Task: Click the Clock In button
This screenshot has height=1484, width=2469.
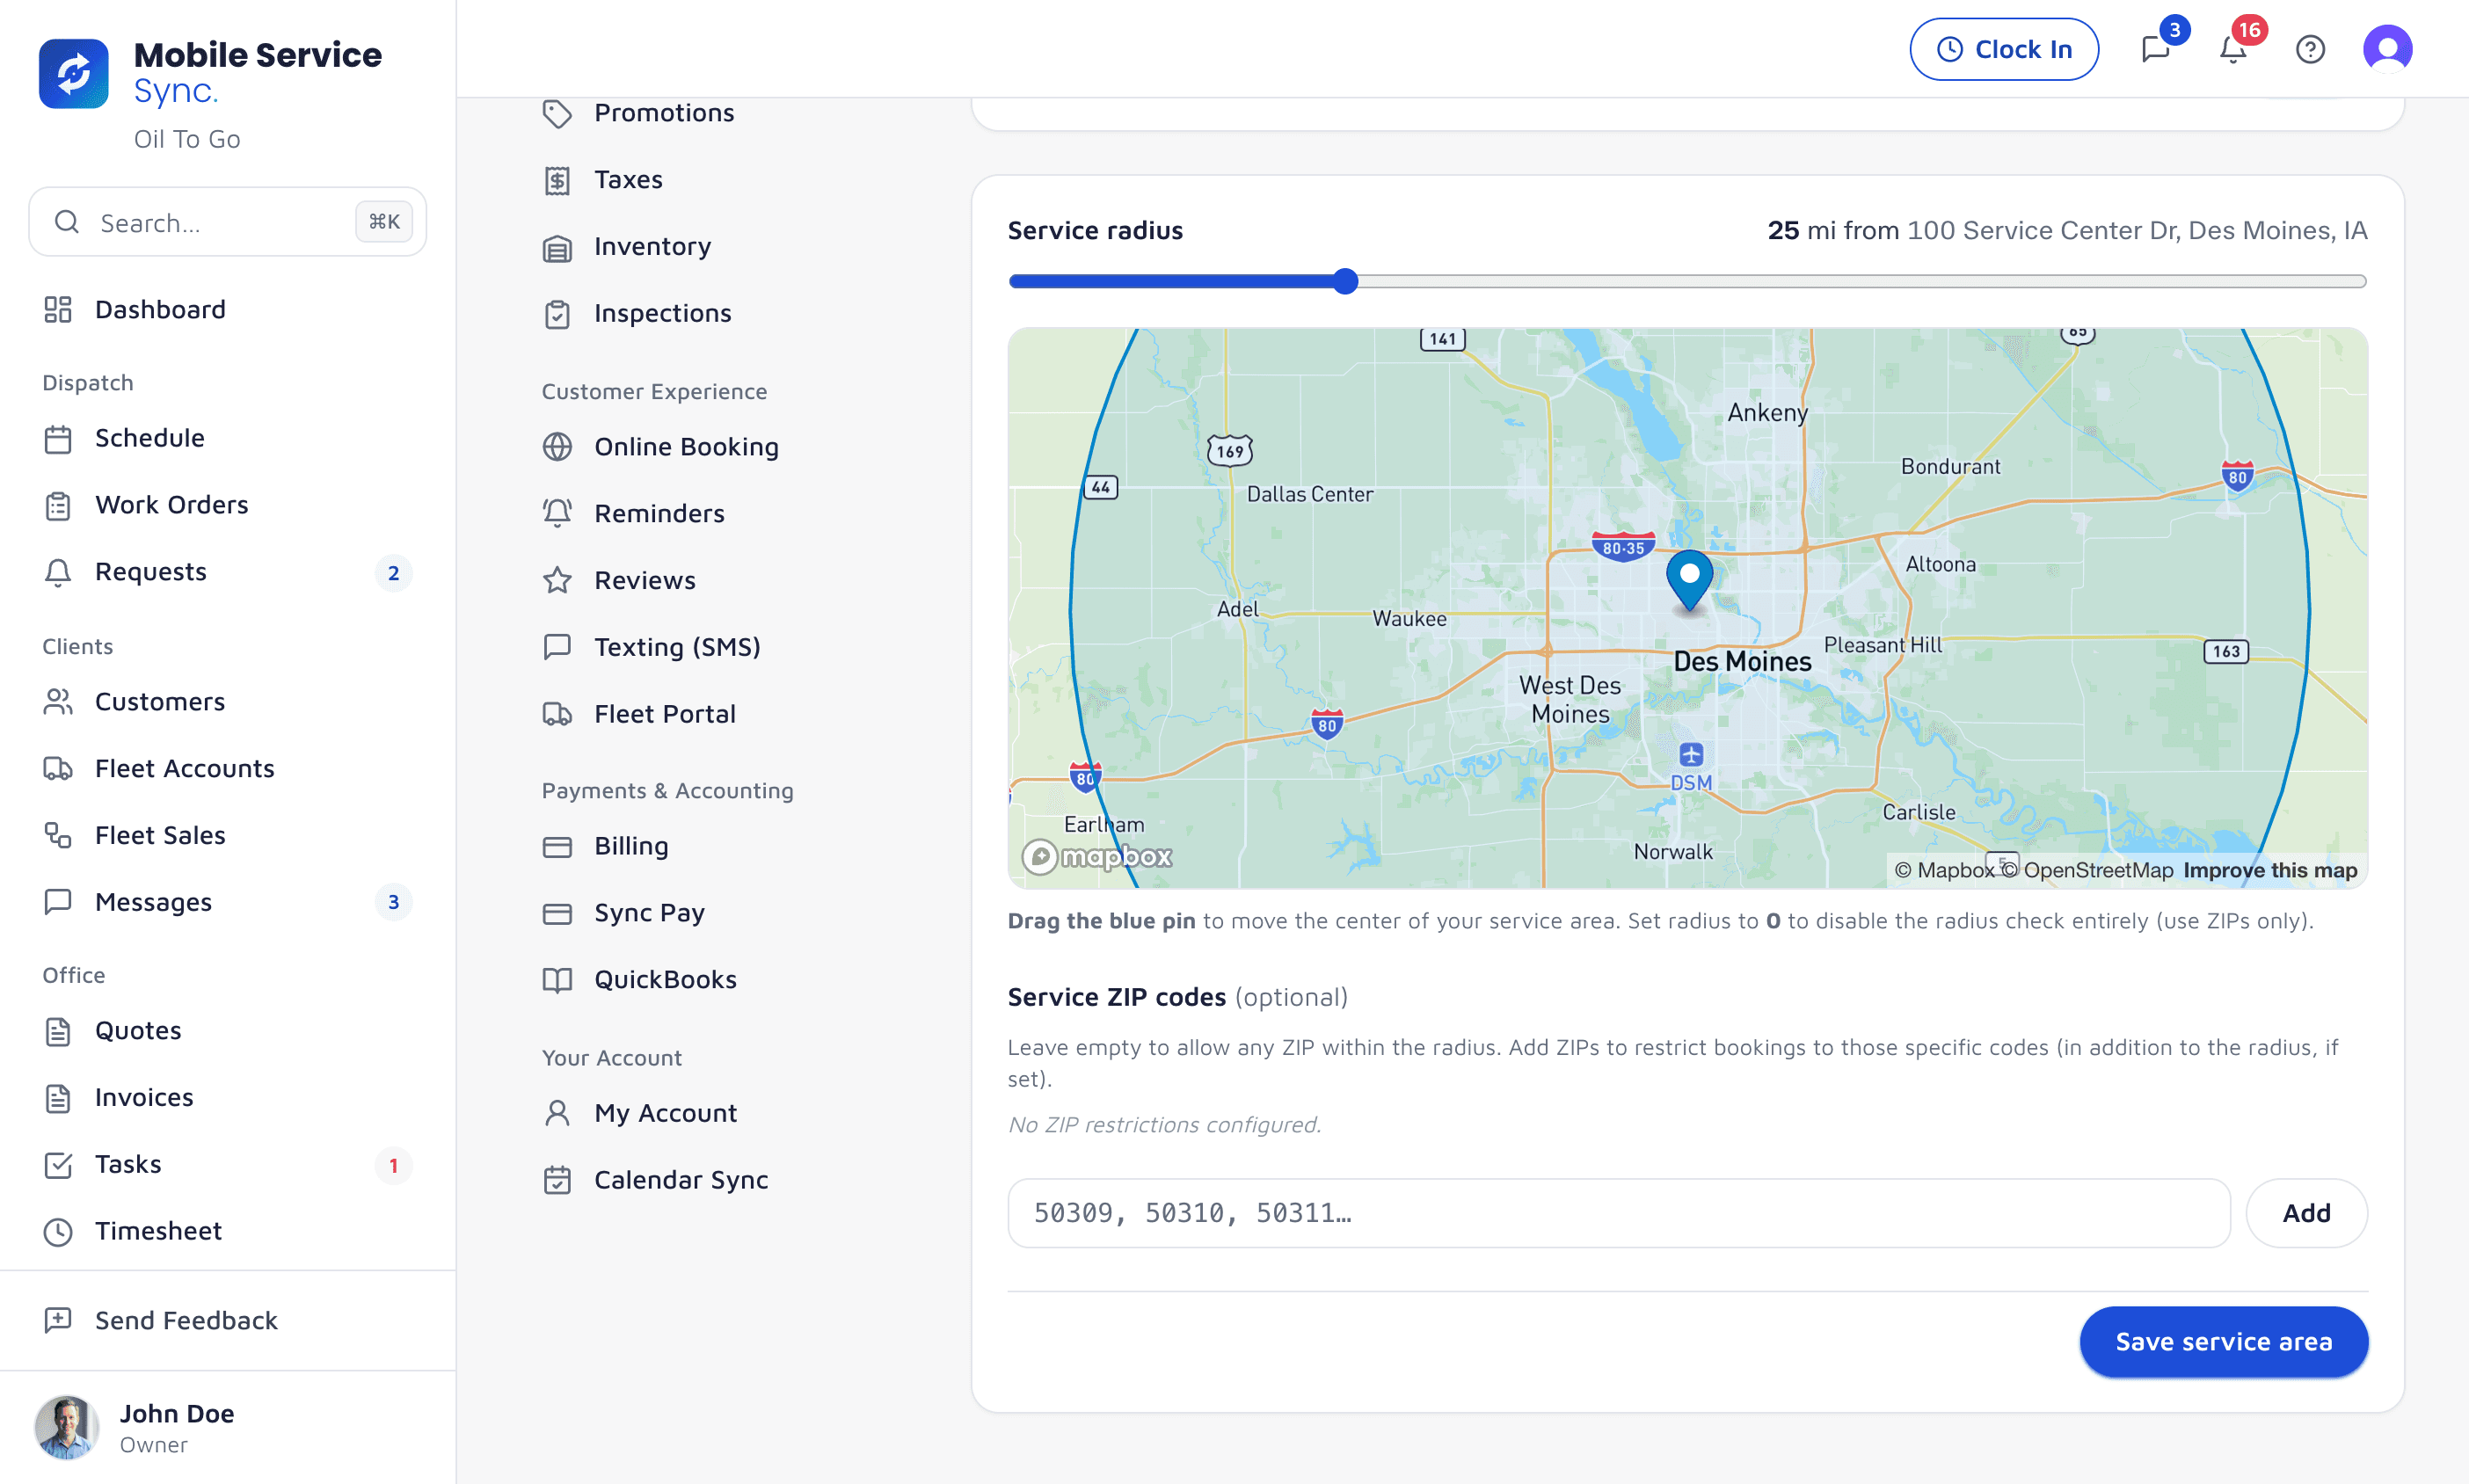Action: [x=2003, y=49]
